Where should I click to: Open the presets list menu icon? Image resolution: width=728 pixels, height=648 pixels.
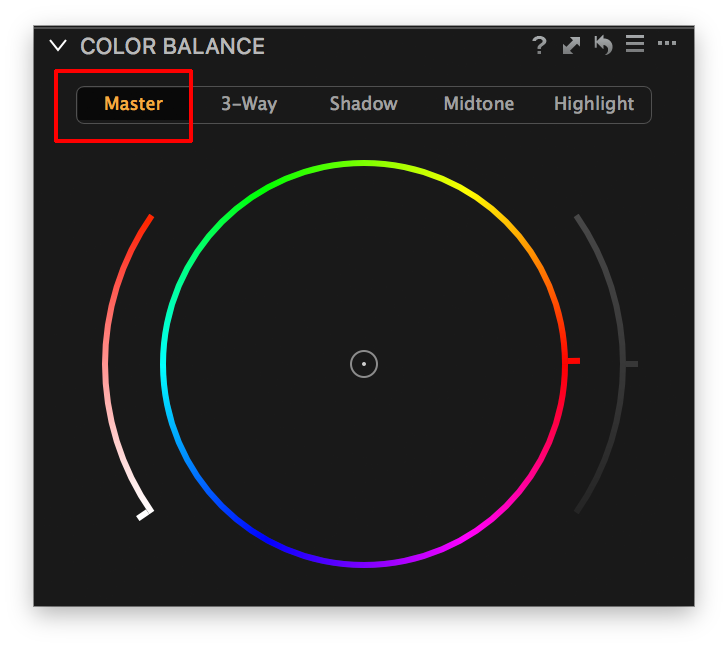pyautogui.click(x=635, y=44)
